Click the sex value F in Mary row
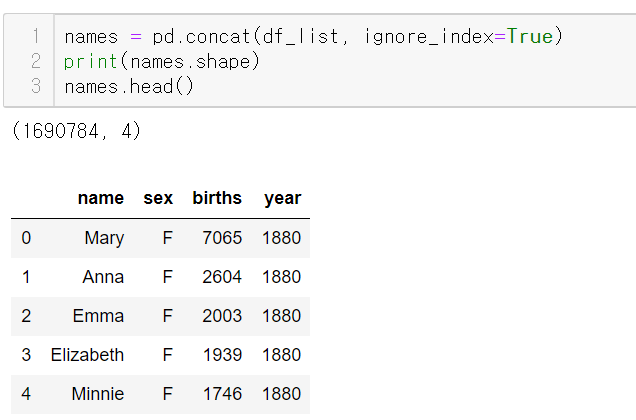Screen dimensions: 636x420 click(168, 238)
